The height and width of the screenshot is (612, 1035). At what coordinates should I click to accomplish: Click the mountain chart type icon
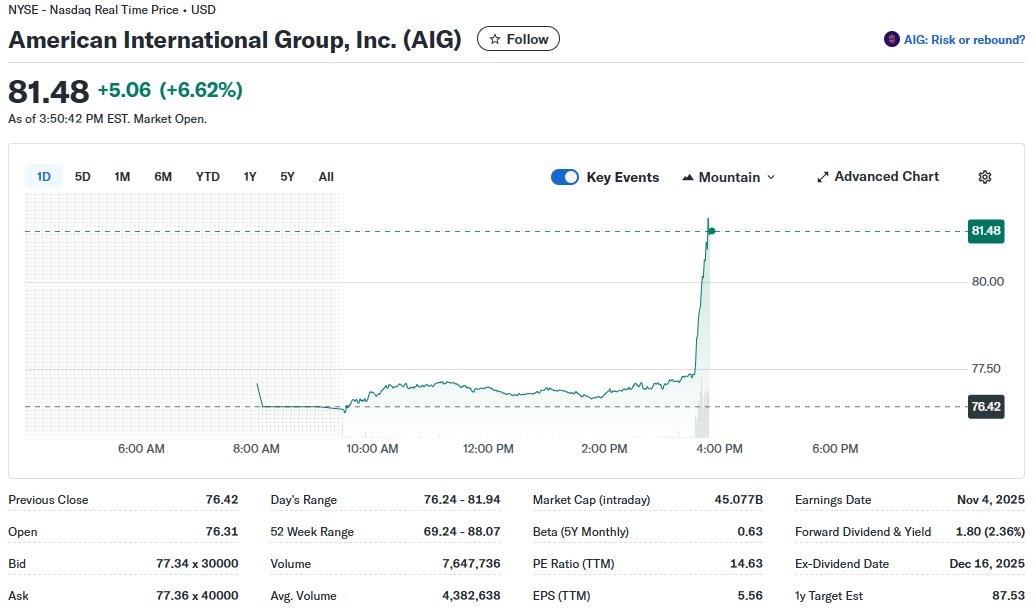pos(688,177)
